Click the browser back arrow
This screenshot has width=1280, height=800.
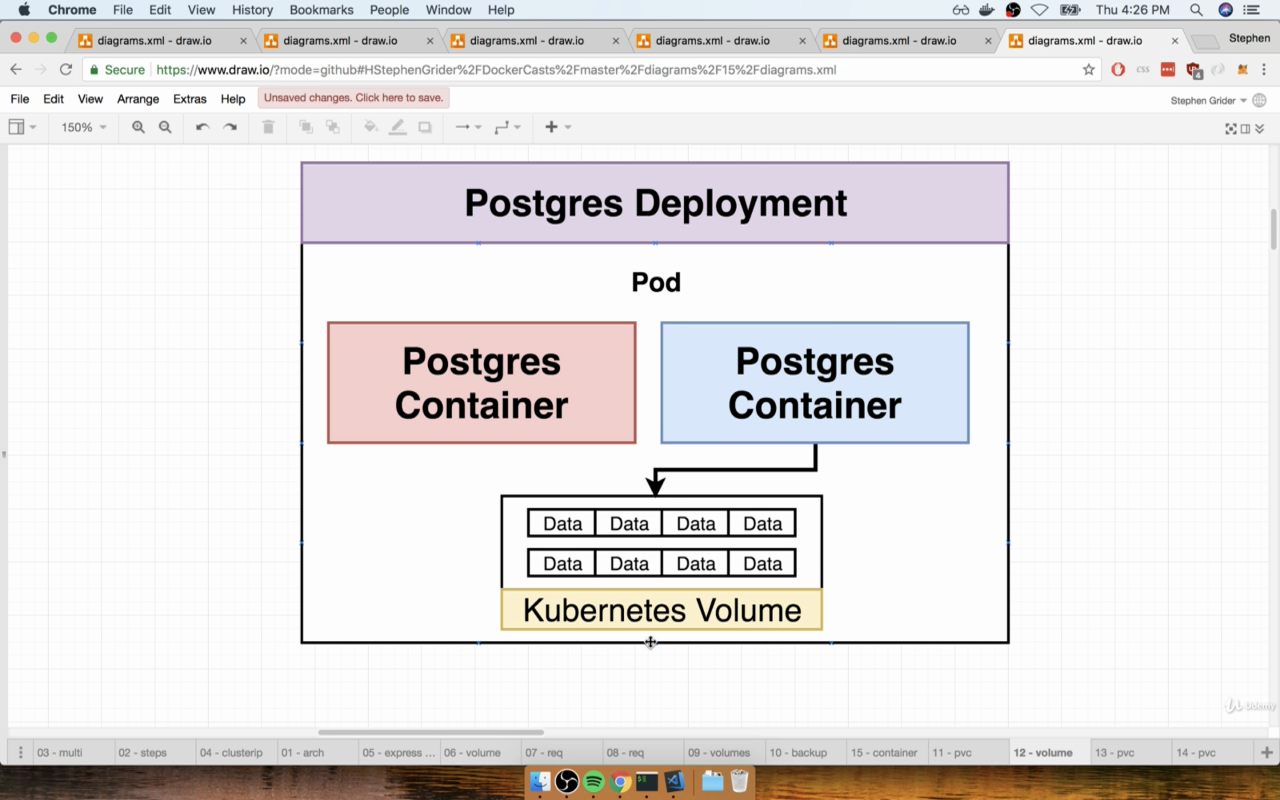(x=16, y=70)
